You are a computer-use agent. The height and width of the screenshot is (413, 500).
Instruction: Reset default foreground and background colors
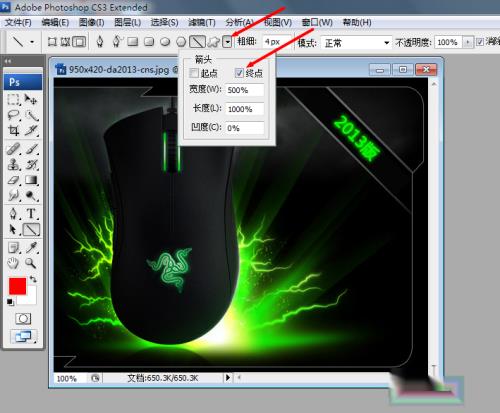[x=11, y=302]
